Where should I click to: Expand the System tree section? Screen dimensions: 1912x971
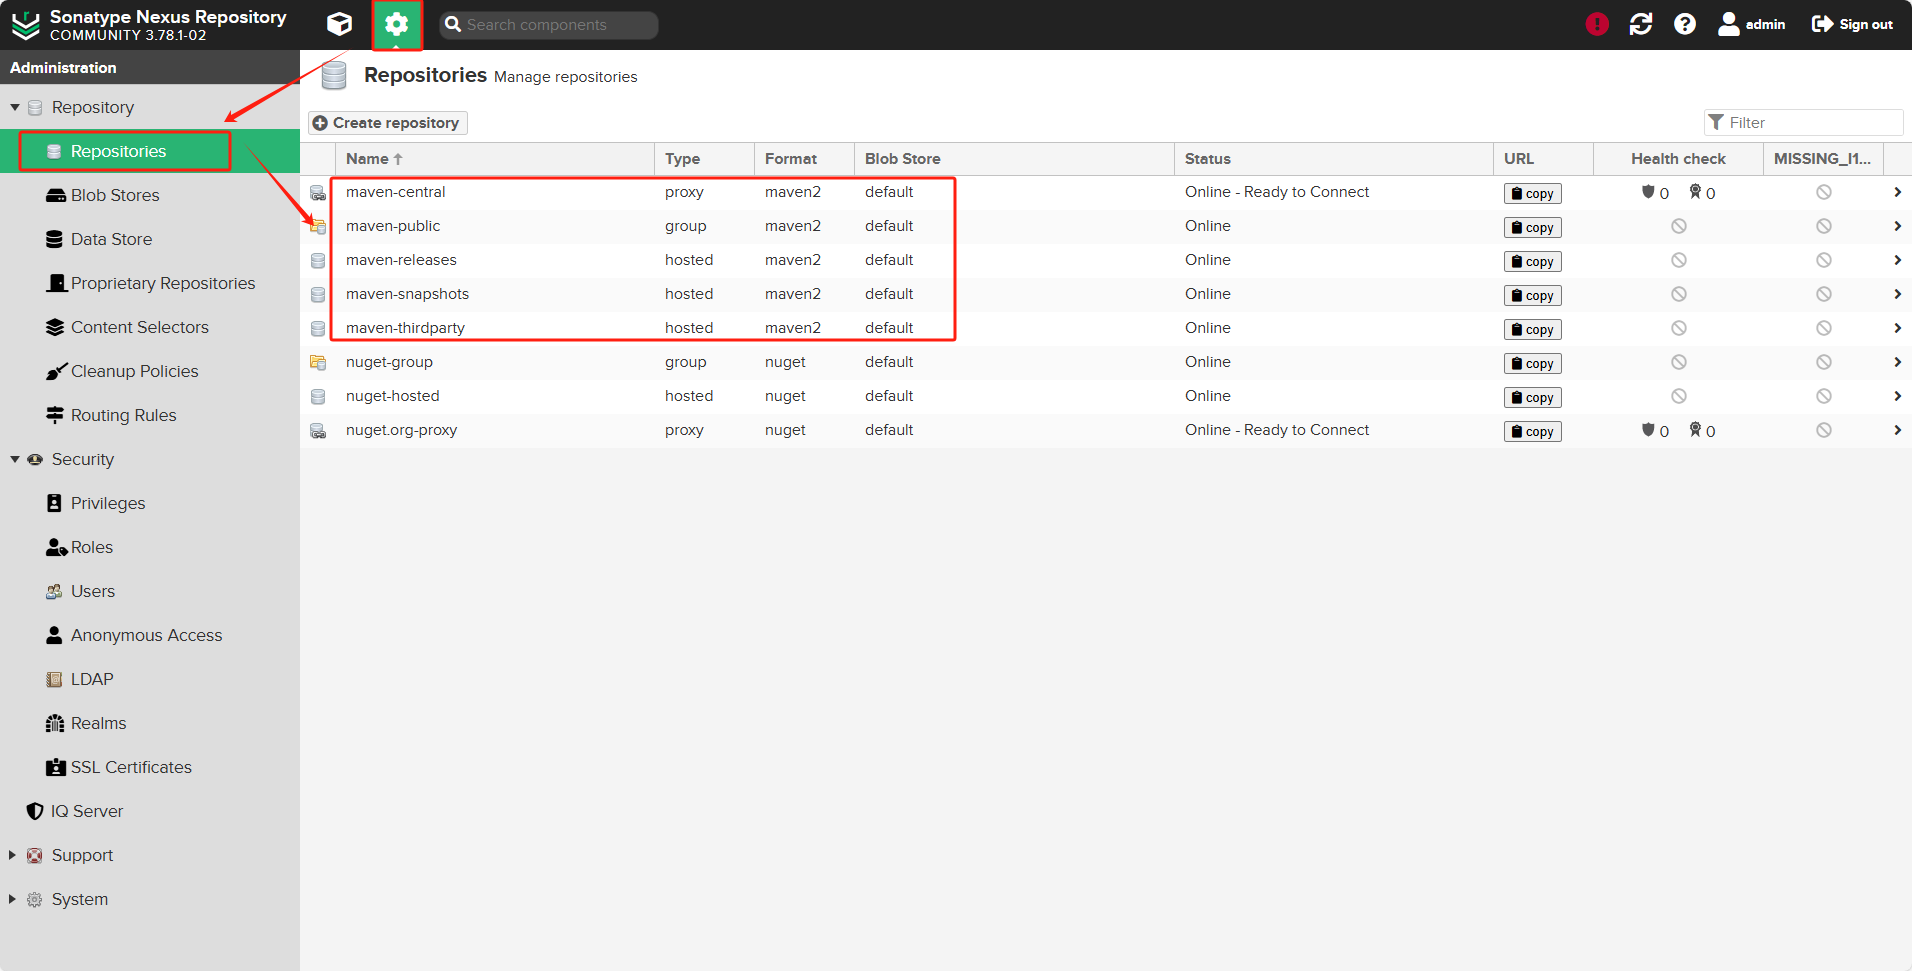pos(12,899)
